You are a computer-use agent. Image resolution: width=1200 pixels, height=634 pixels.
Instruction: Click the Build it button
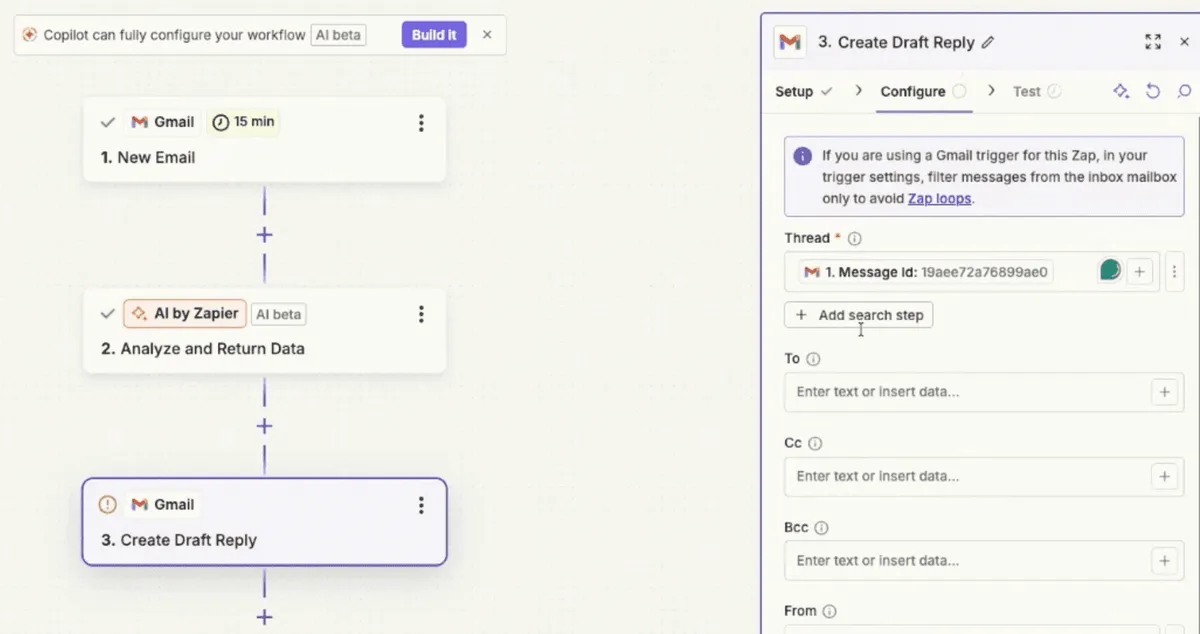click(x=434, y=34)
